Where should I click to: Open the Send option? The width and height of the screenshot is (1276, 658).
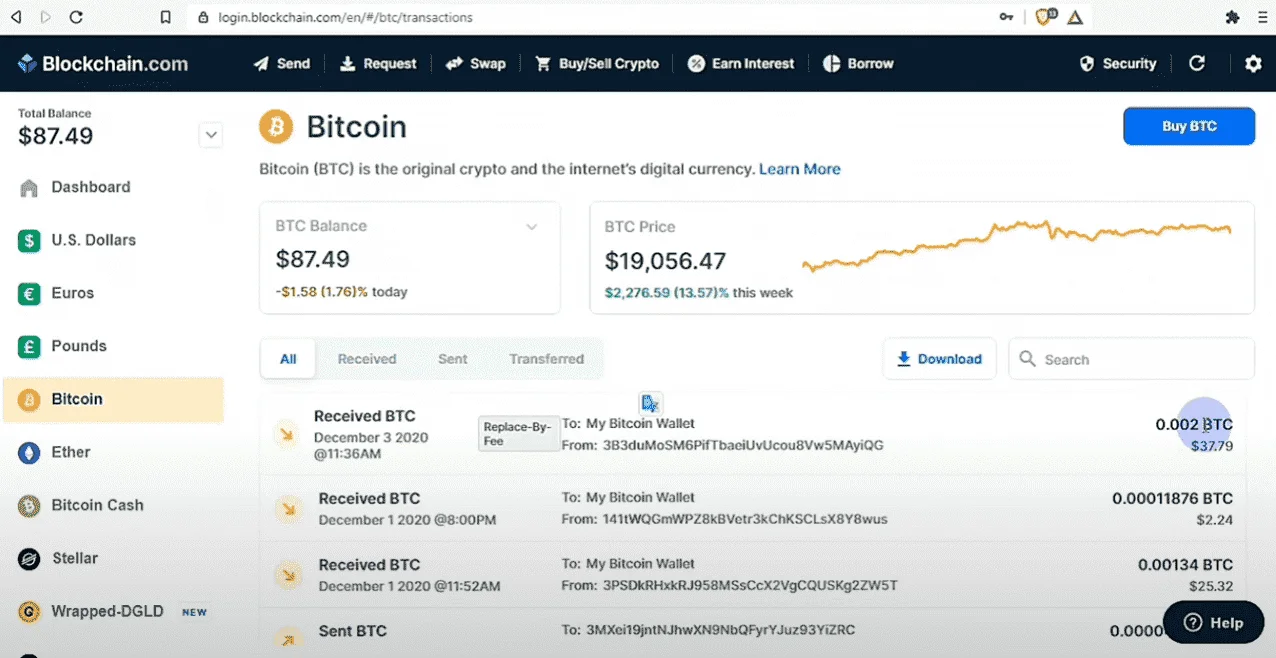tap(282, 64)
